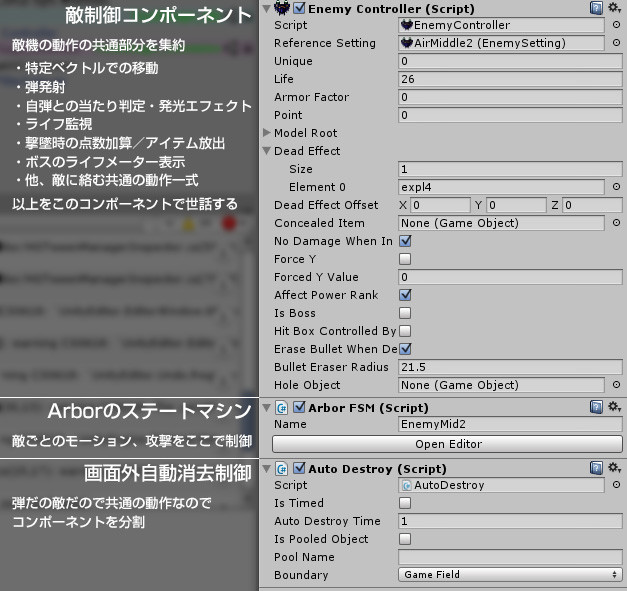Enable the Is Pooled Object checkbox
627x591 pixels.
[405, 539]
